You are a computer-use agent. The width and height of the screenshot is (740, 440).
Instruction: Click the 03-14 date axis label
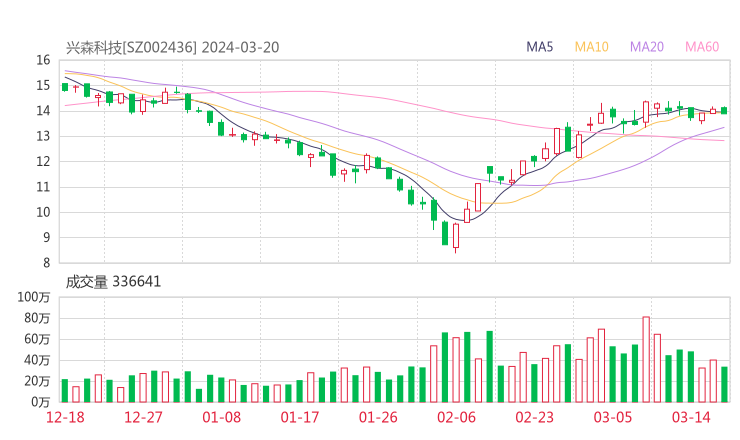[691, 417]
